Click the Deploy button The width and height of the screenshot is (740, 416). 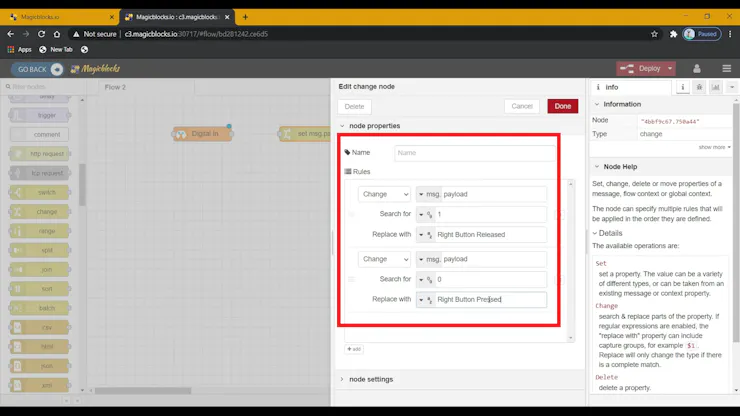[x=641, y=68]
